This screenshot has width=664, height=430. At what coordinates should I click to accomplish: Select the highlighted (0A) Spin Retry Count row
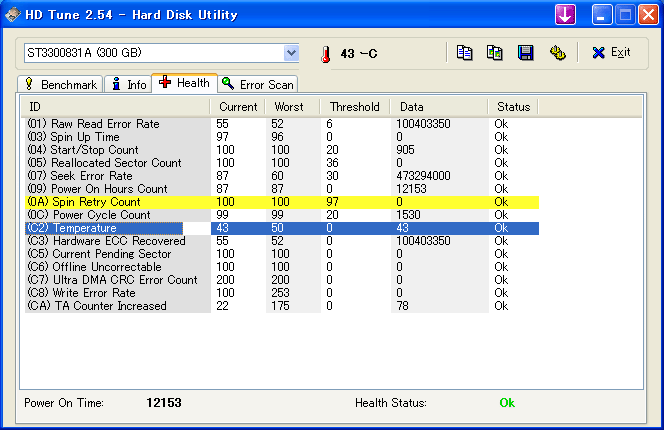[x=282, y=202]
